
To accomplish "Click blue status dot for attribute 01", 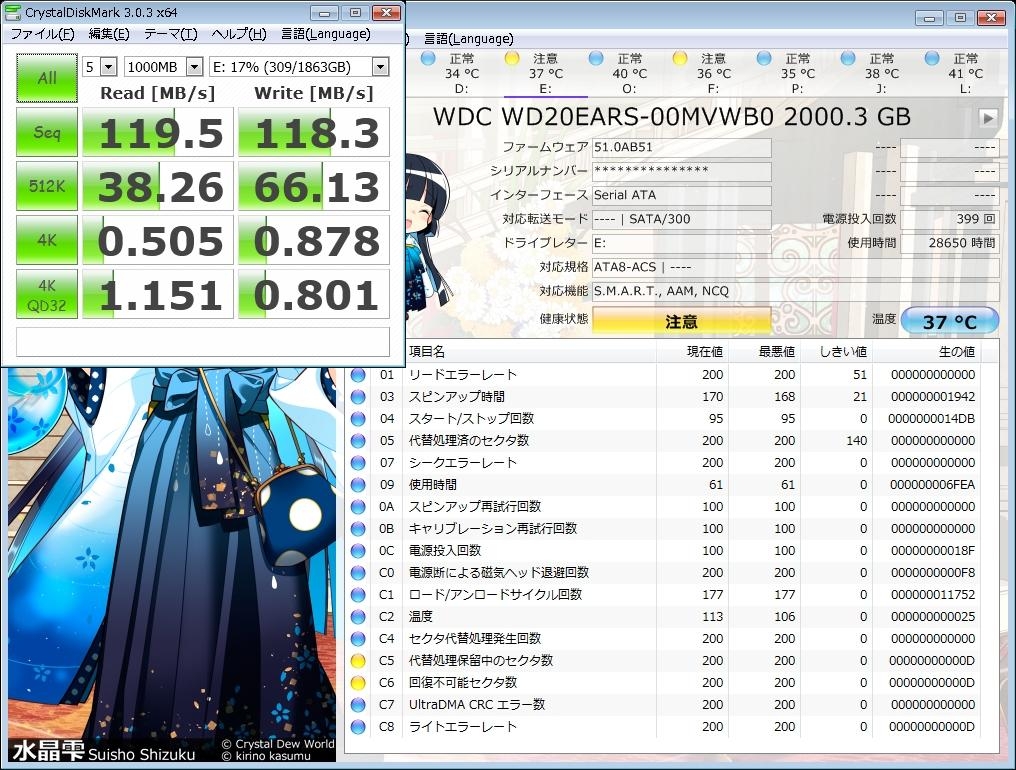I will tap(358, 375).
